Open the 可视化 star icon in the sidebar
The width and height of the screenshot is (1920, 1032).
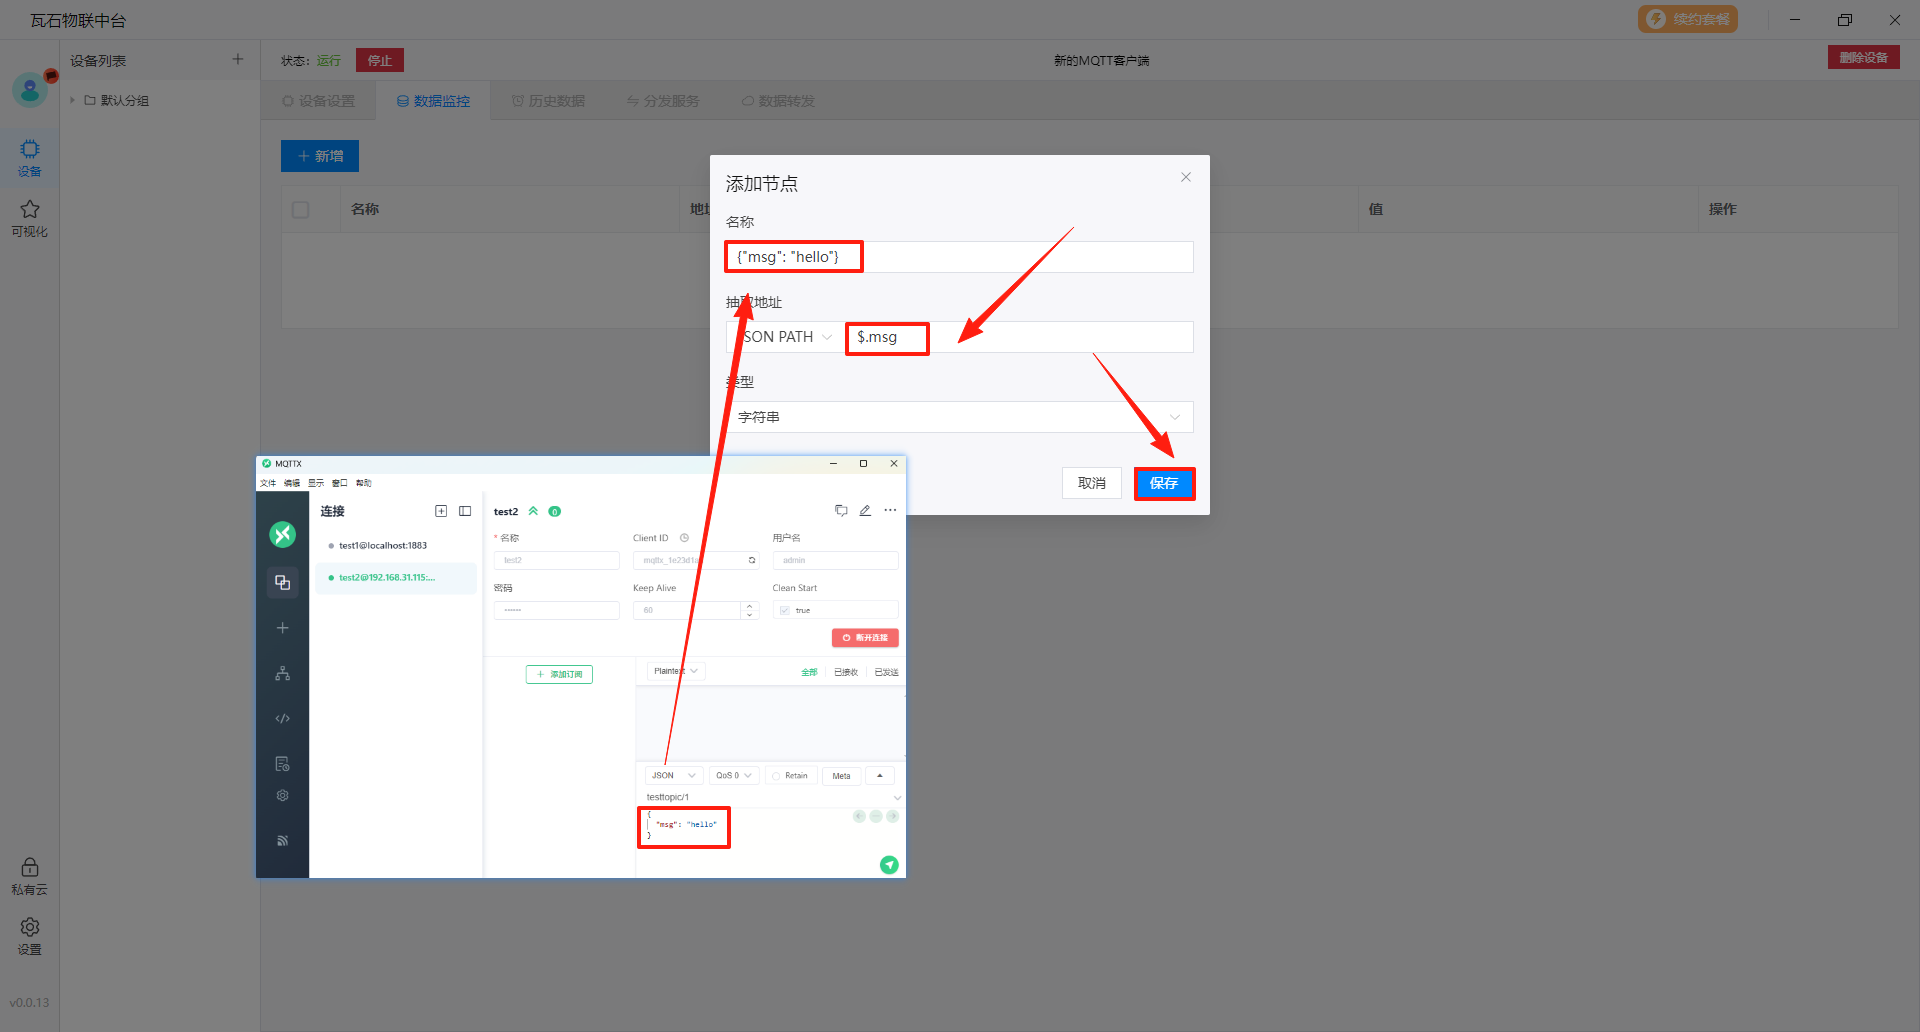coord(30,217)
